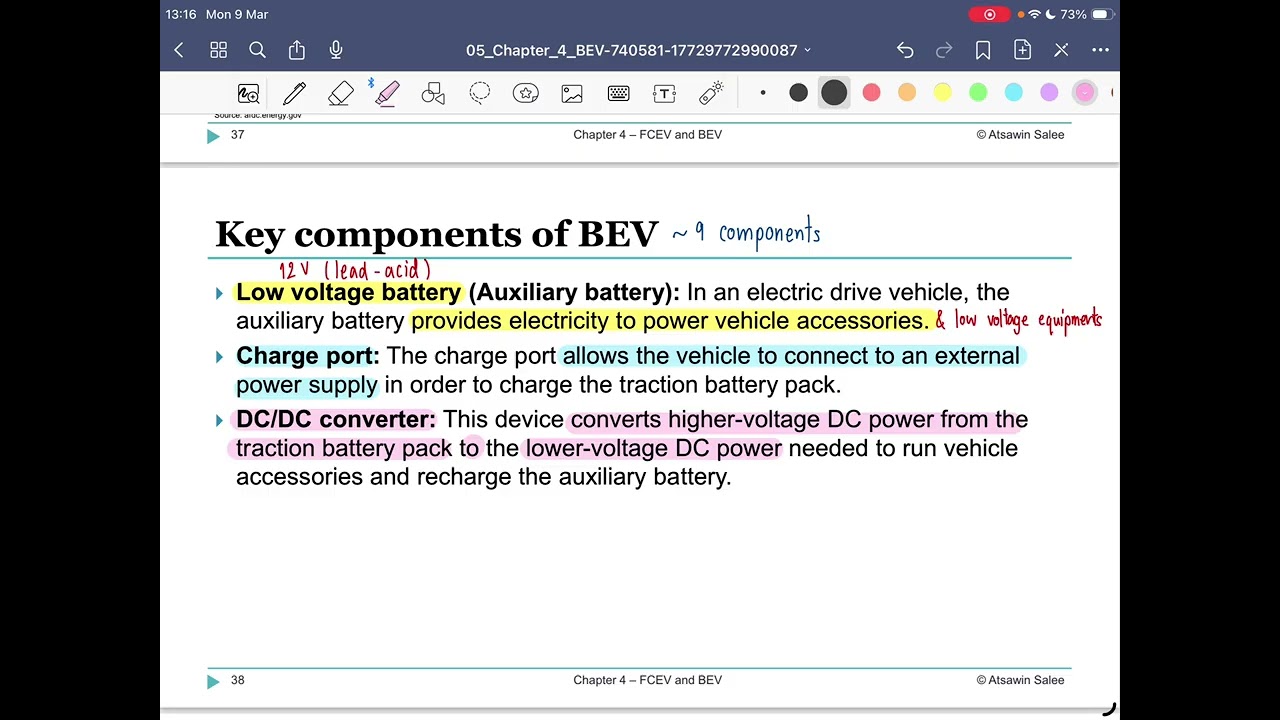Redo the last undone action
Screen dimensions: 1280x720
pos(944,50)
